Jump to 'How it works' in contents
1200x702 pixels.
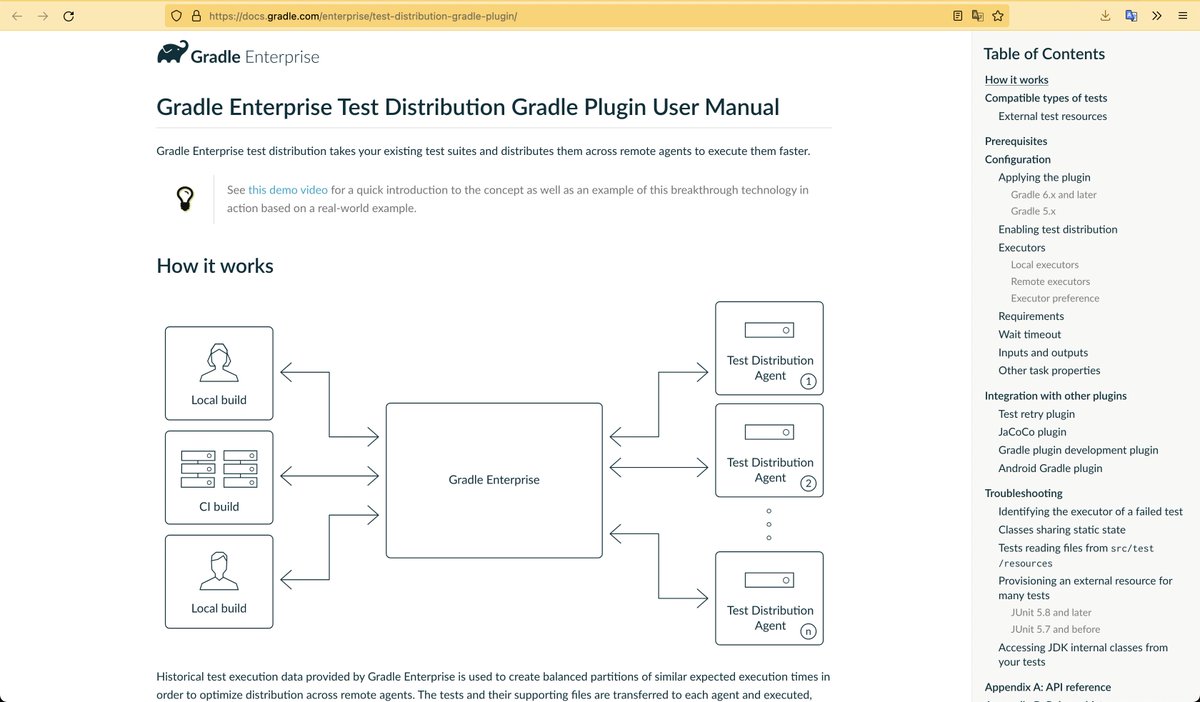(x=1016, y=80)
